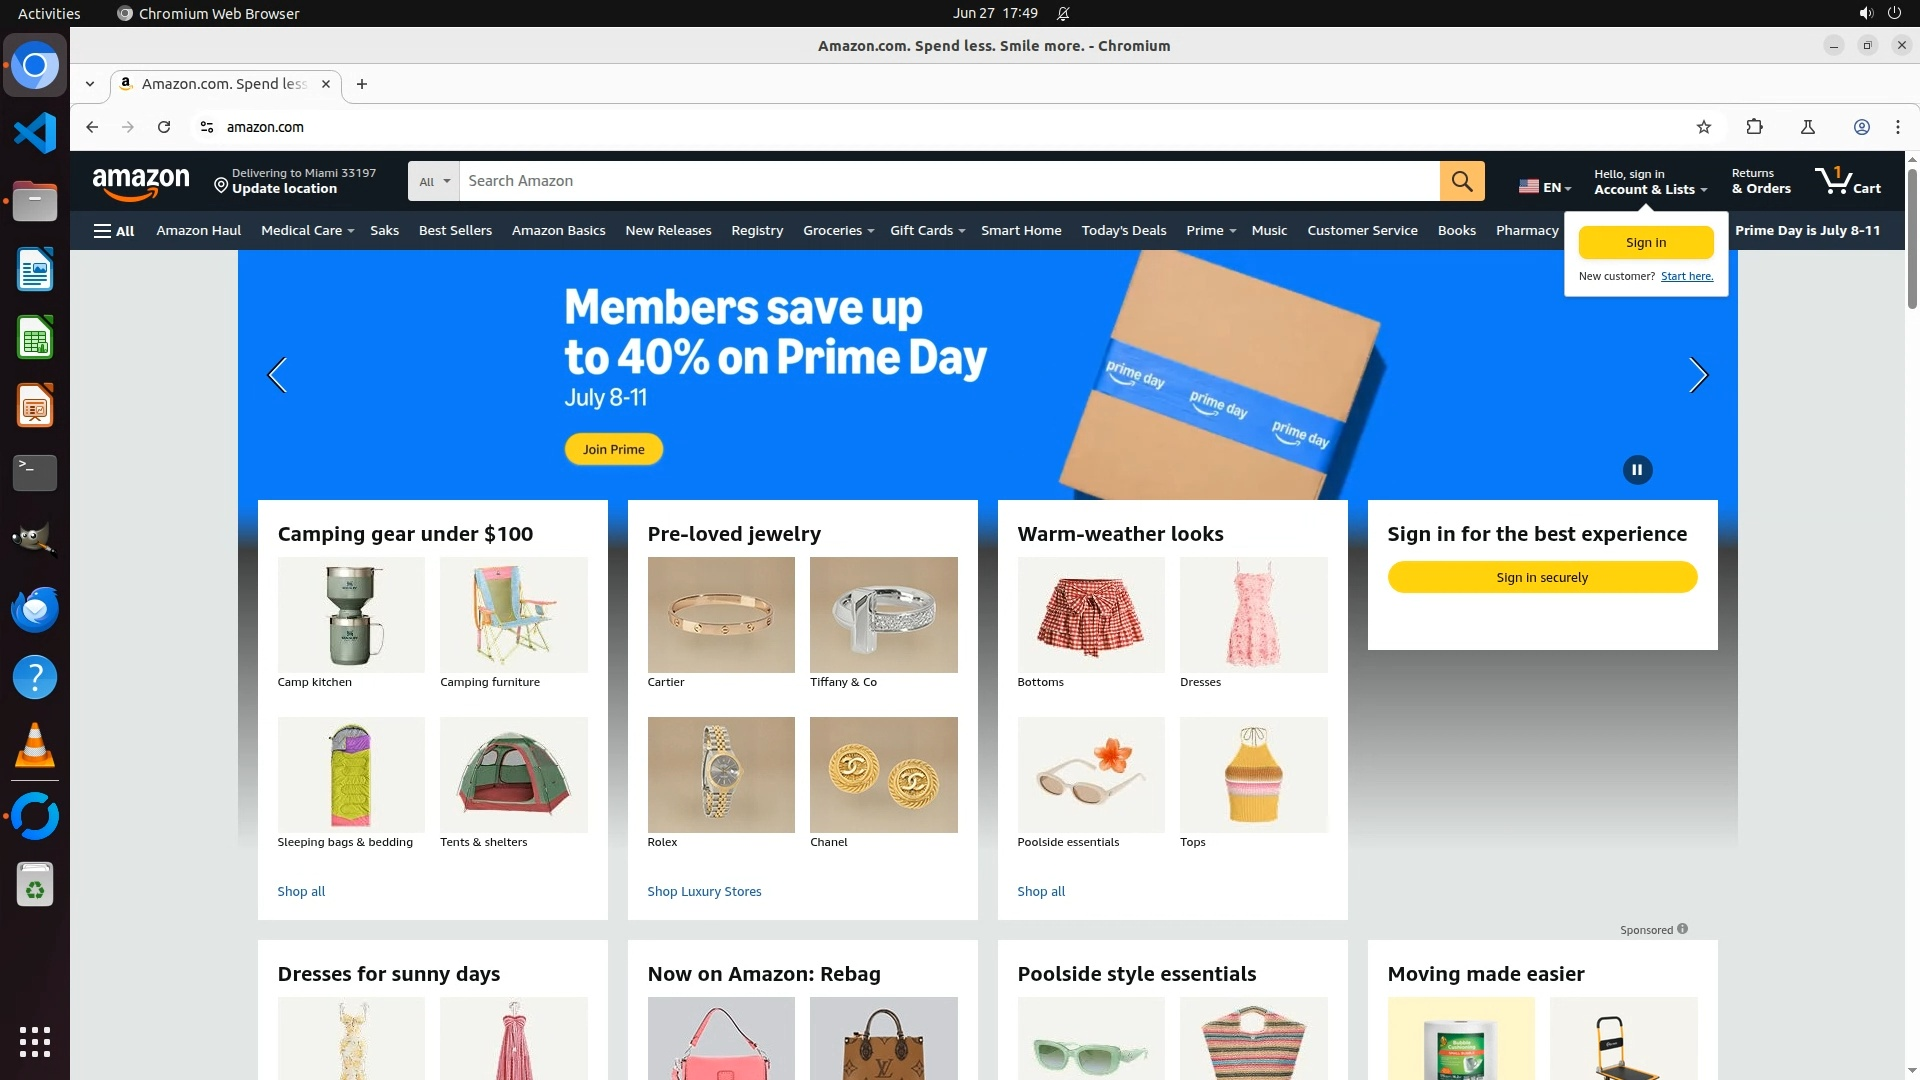Show the next banner slide arrow
1920x1080 pixels.
click(x=1698, y=375)
